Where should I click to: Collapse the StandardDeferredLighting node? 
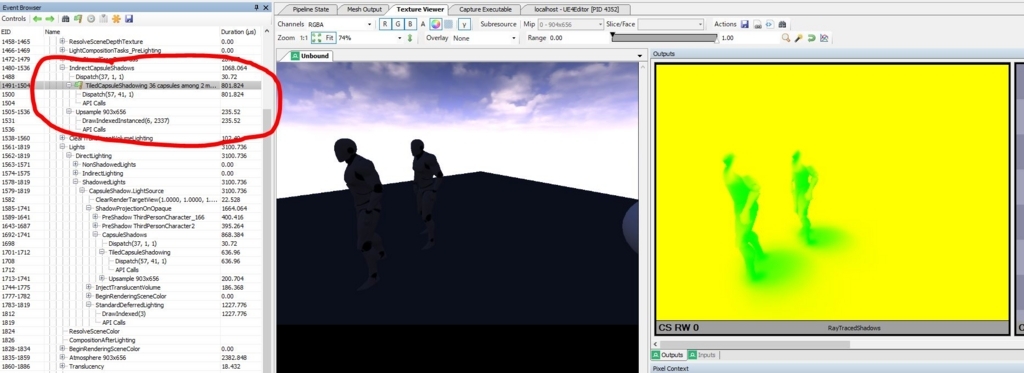pos(89,305)
